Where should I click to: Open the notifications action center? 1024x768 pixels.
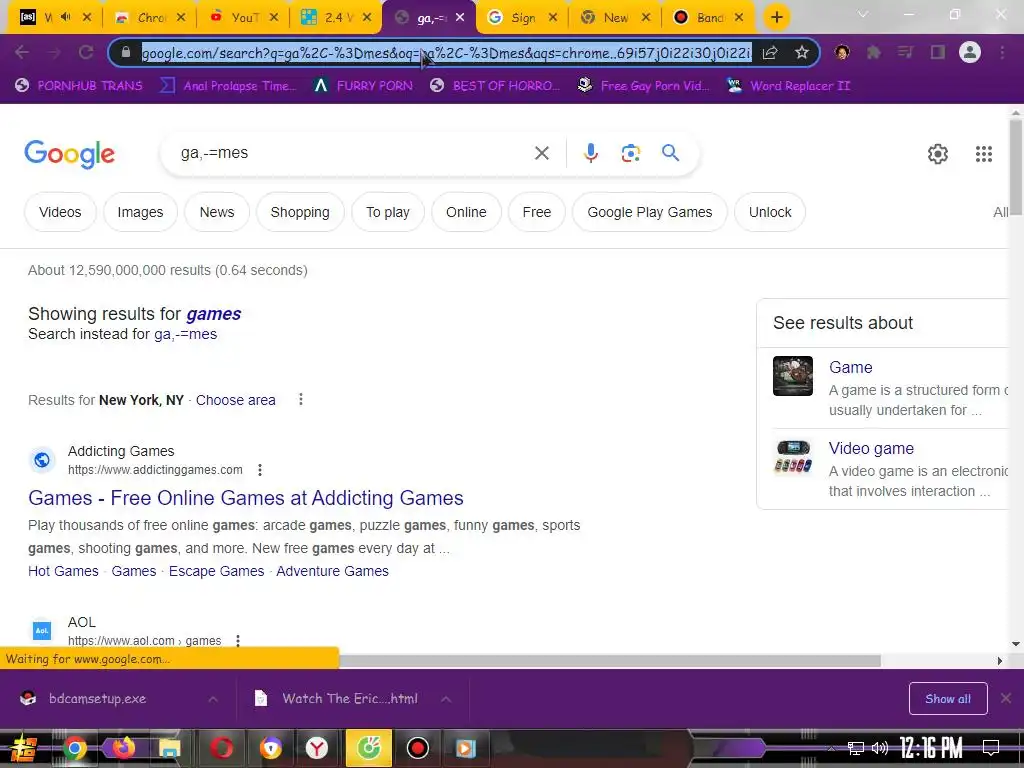[x=991, y=748]
